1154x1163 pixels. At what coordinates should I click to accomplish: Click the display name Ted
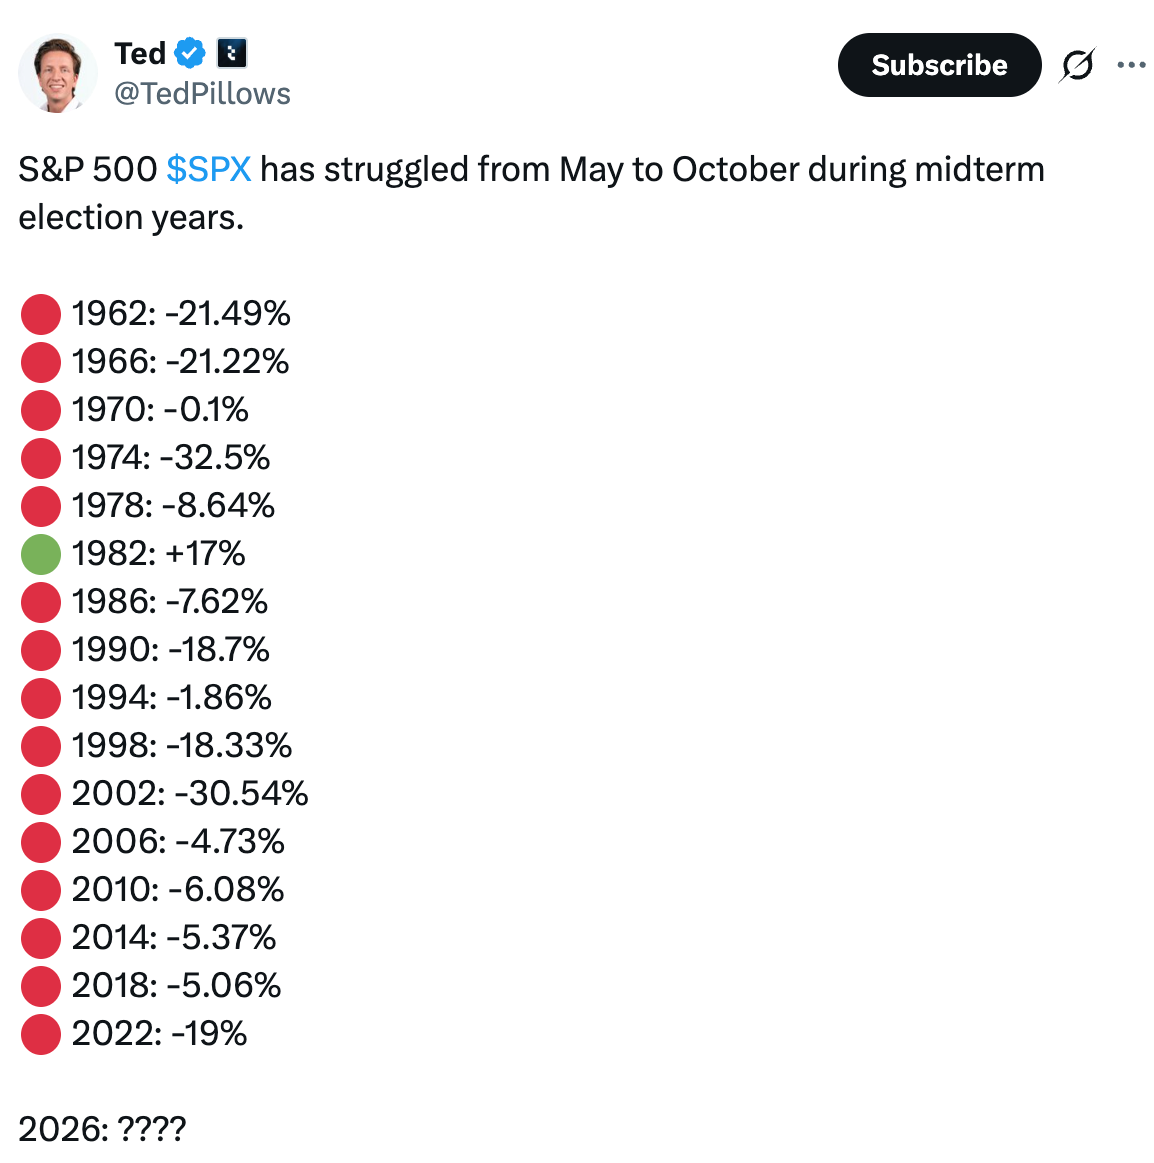140,53
